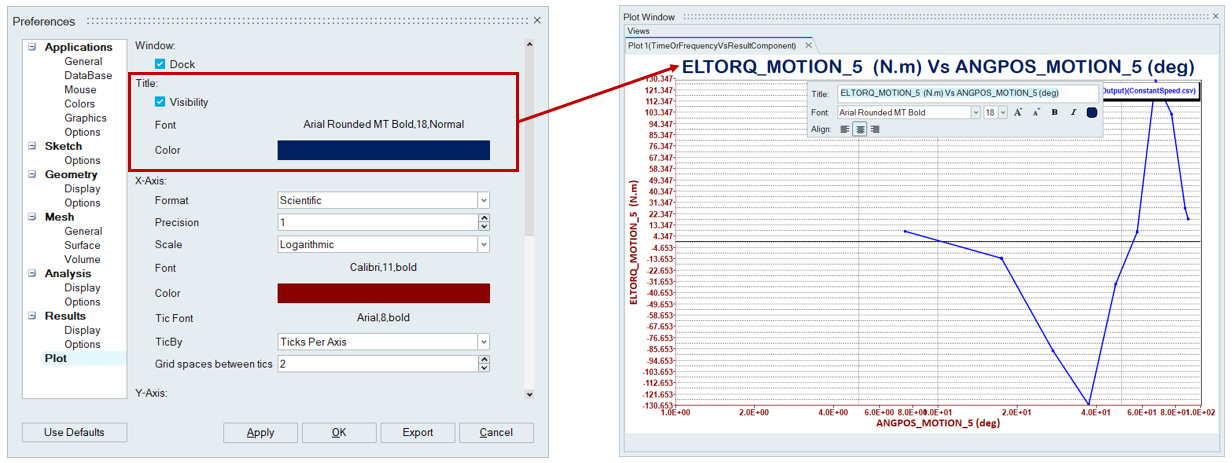1232x463 pixels.
Task: Collapse the Applications tree node
Action: pos(32,47)
